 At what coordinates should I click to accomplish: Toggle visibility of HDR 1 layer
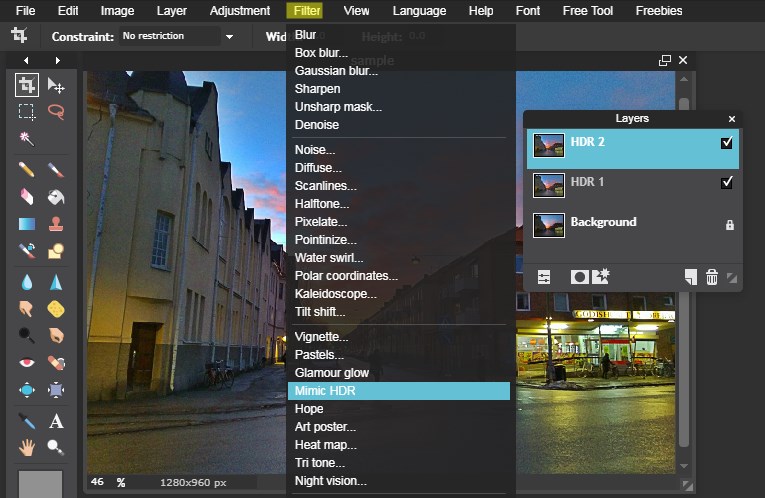[x=726, y=182]
